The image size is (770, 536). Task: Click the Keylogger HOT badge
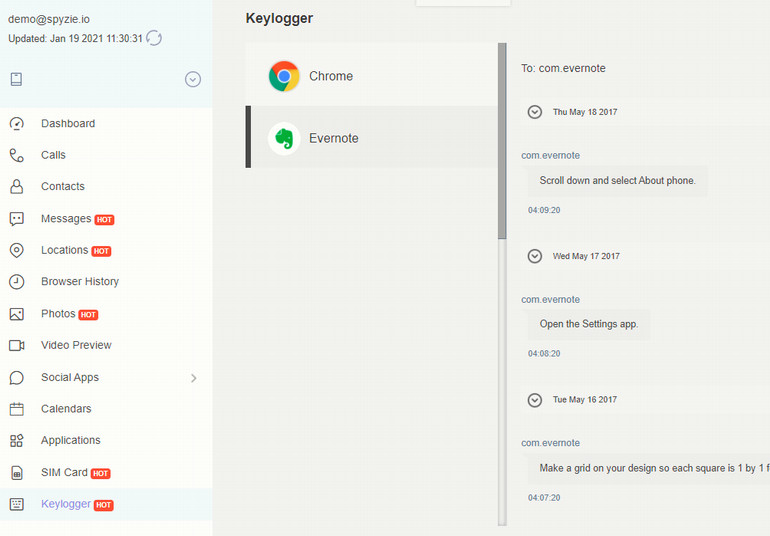click(x=104, y=505)
